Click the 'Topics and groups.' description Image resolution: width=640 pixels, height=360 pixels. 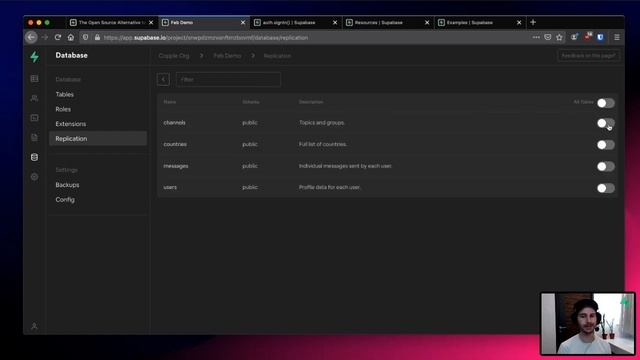click(x=322, y=122)
